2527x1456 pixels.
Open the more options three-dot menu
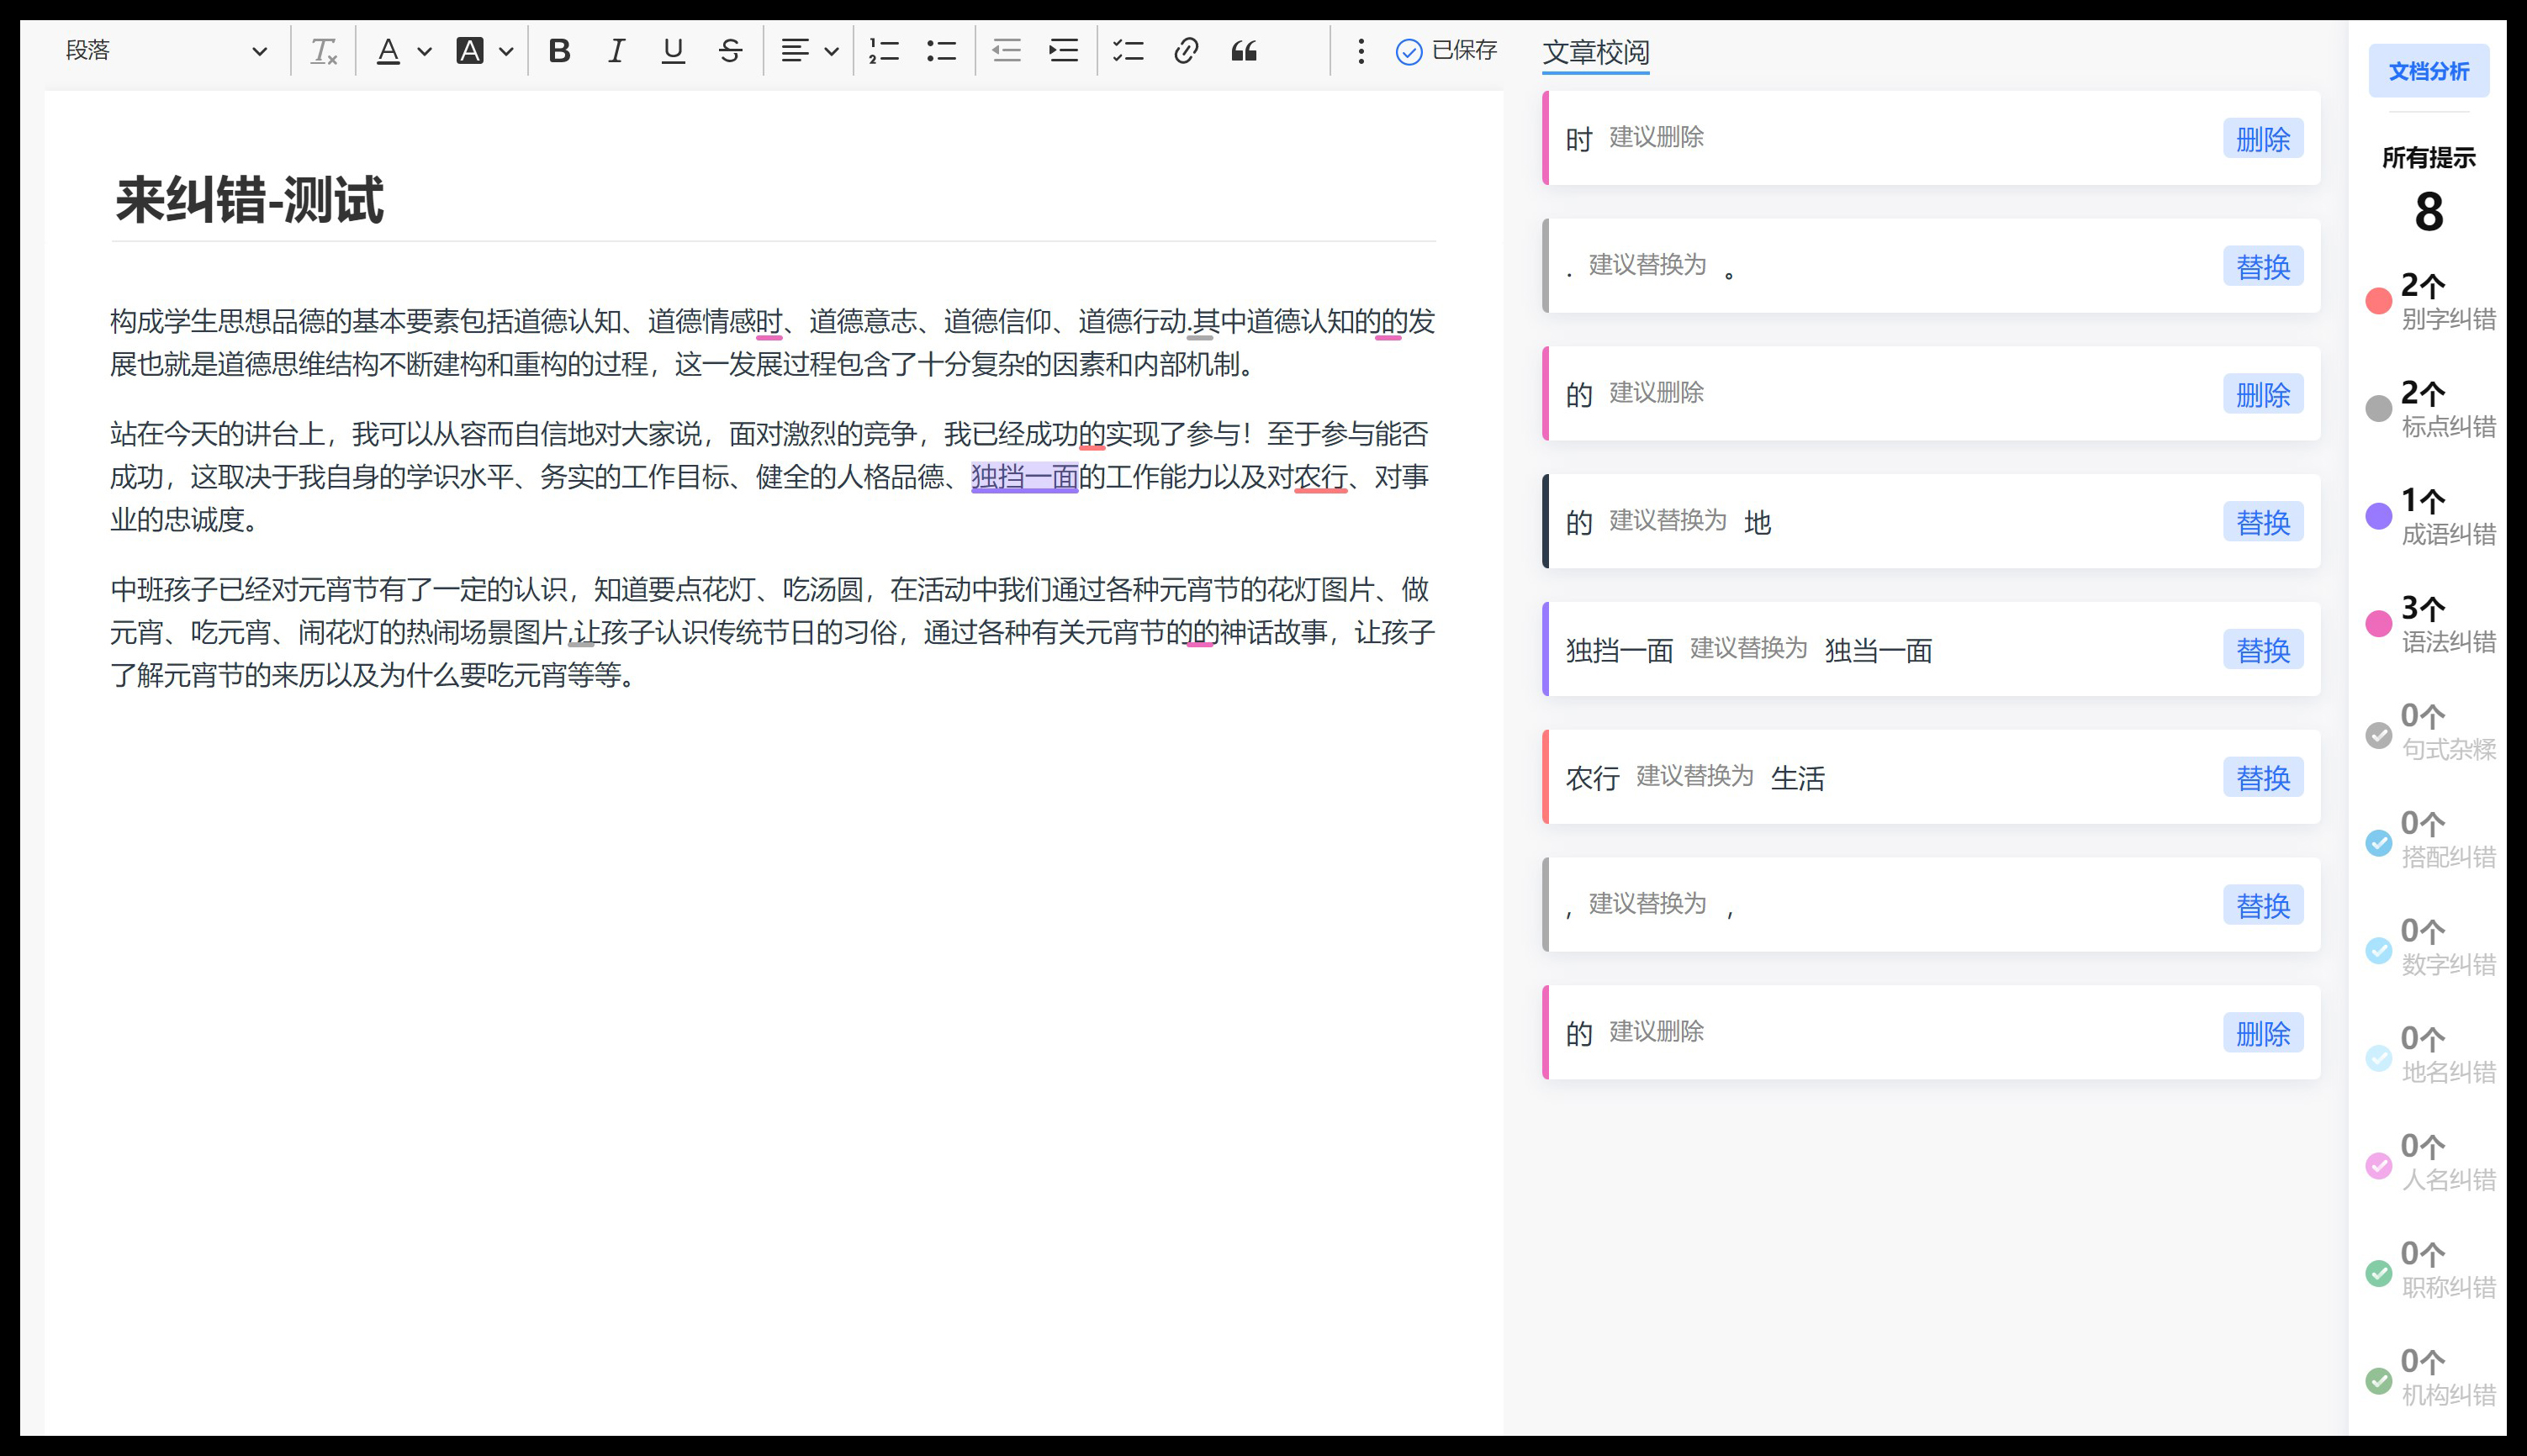1360,51
